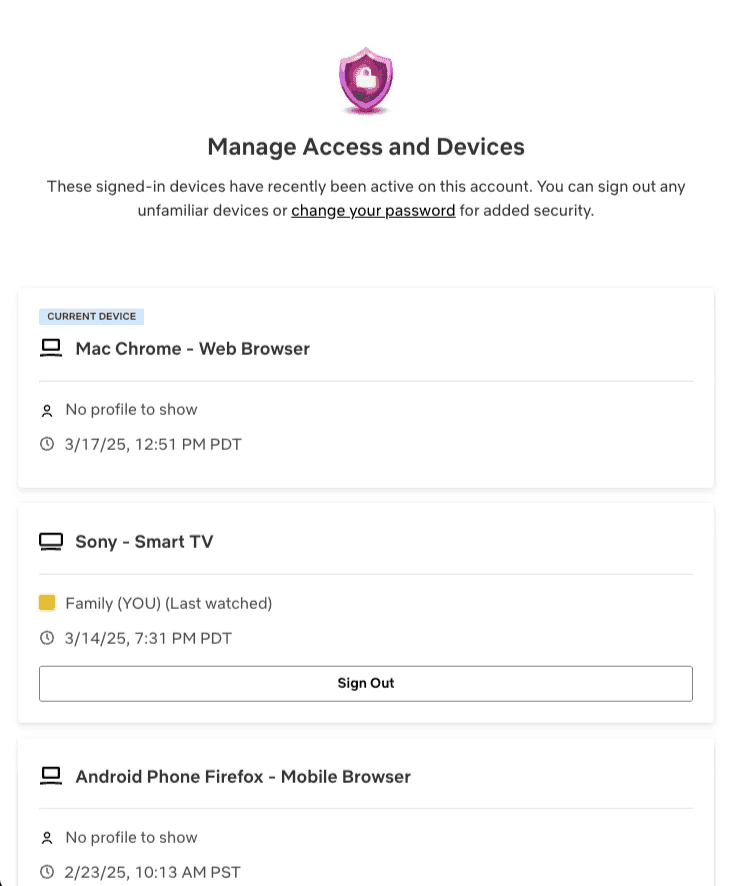
Task: Select the Family profile yellow color swatch
Action: pos(47,603)
